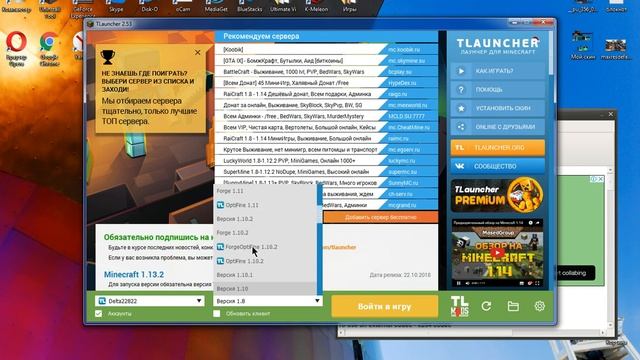Click the TLauncher Premium banner
The image size is (640, 360).
(x=497, y=195)
